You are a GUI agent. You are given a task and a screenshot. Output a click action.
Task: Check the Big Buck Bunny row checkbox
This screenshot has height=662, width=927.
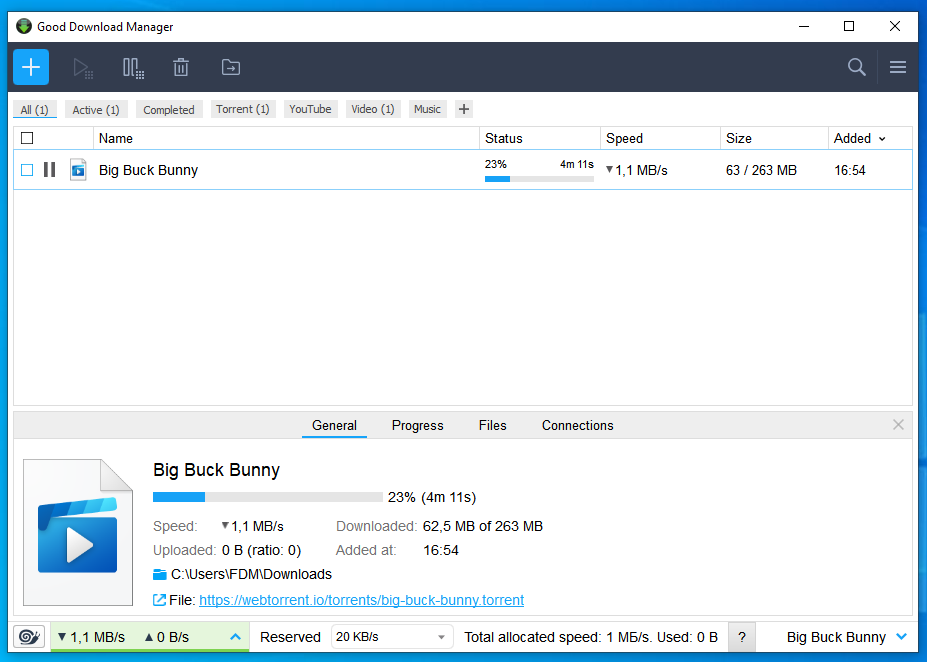(x=26, y=170)
